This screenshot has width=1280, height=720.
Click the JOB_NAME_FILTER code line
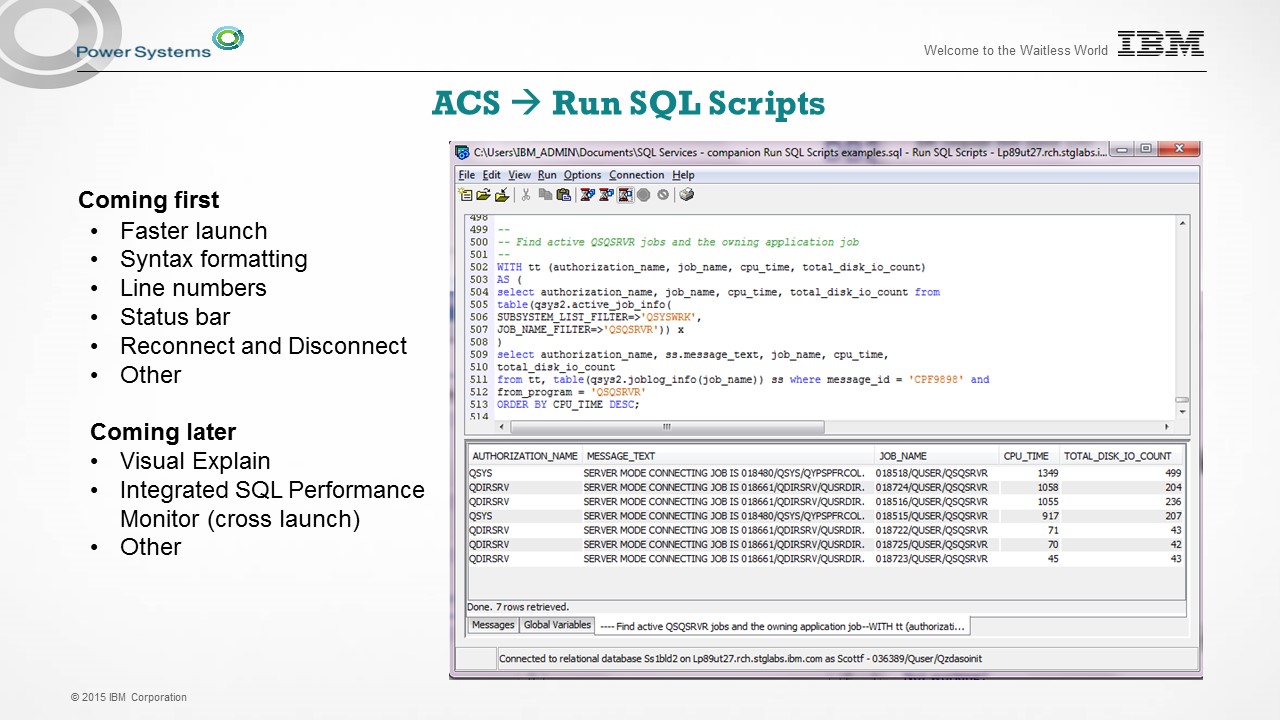[x=591, y=329]
